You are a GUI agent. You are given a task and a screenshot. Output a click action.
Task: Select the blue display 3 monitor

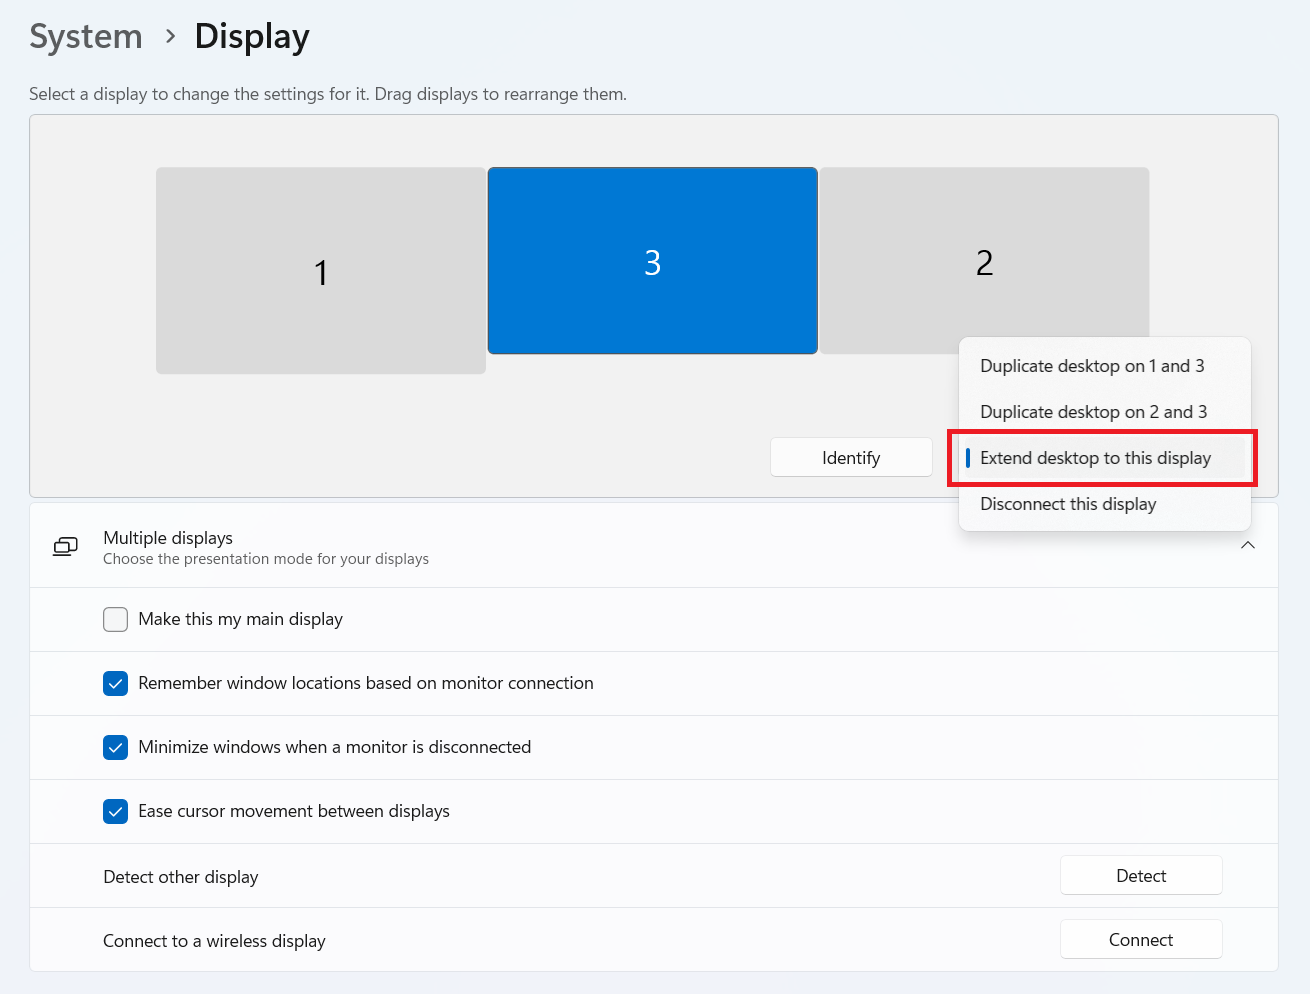[652, 261]
